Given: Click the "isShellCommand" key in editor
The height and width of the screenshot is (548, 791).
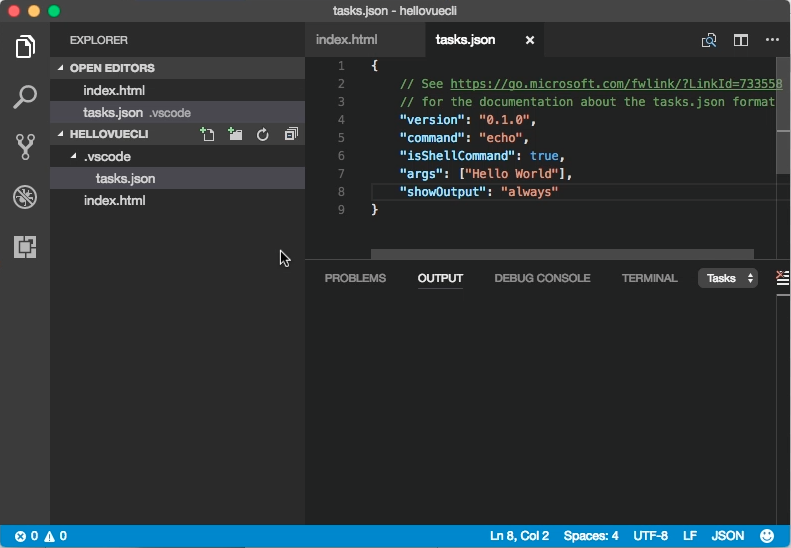Looking at the screenshot, I should 458,155.
